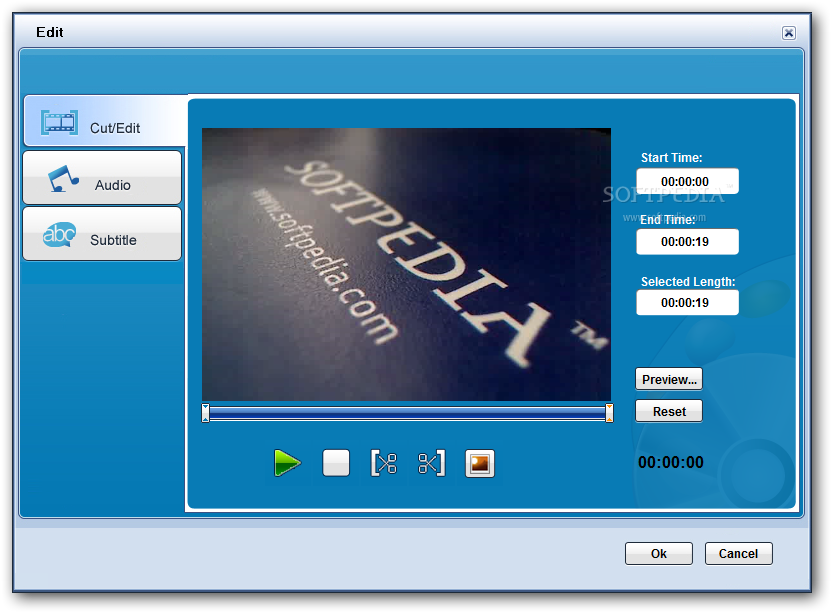The width and height of the screenshot is (832, 613).
Task: Play the video with green play button
Action: tap(287, 463)
